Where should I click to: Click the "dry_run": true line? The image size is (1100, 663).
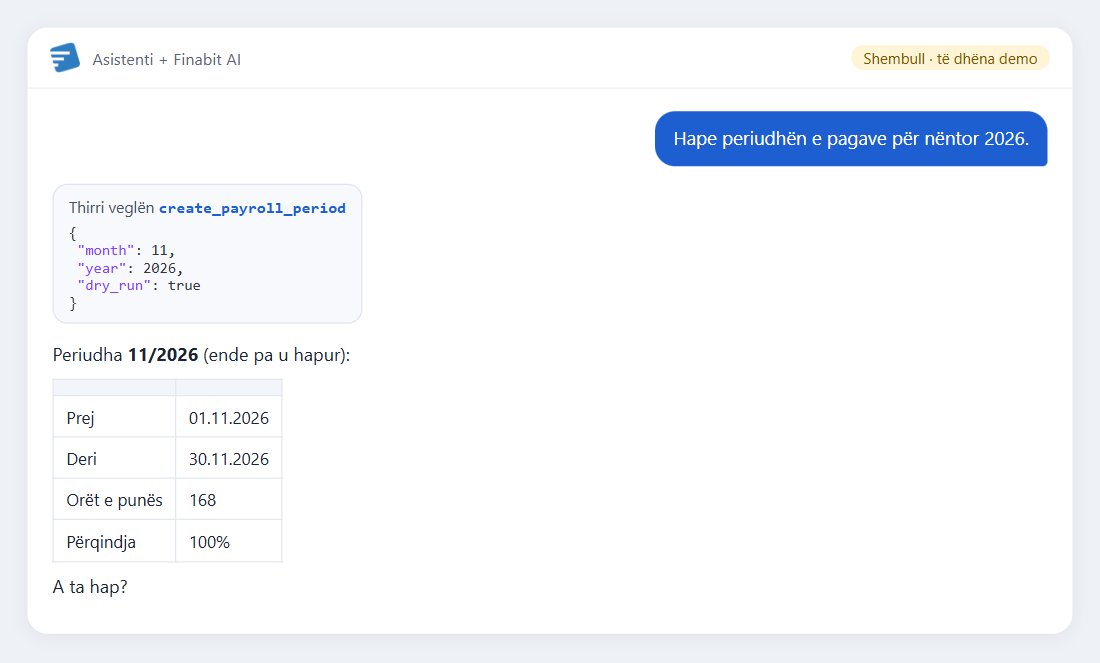click(x=139, y=286)
